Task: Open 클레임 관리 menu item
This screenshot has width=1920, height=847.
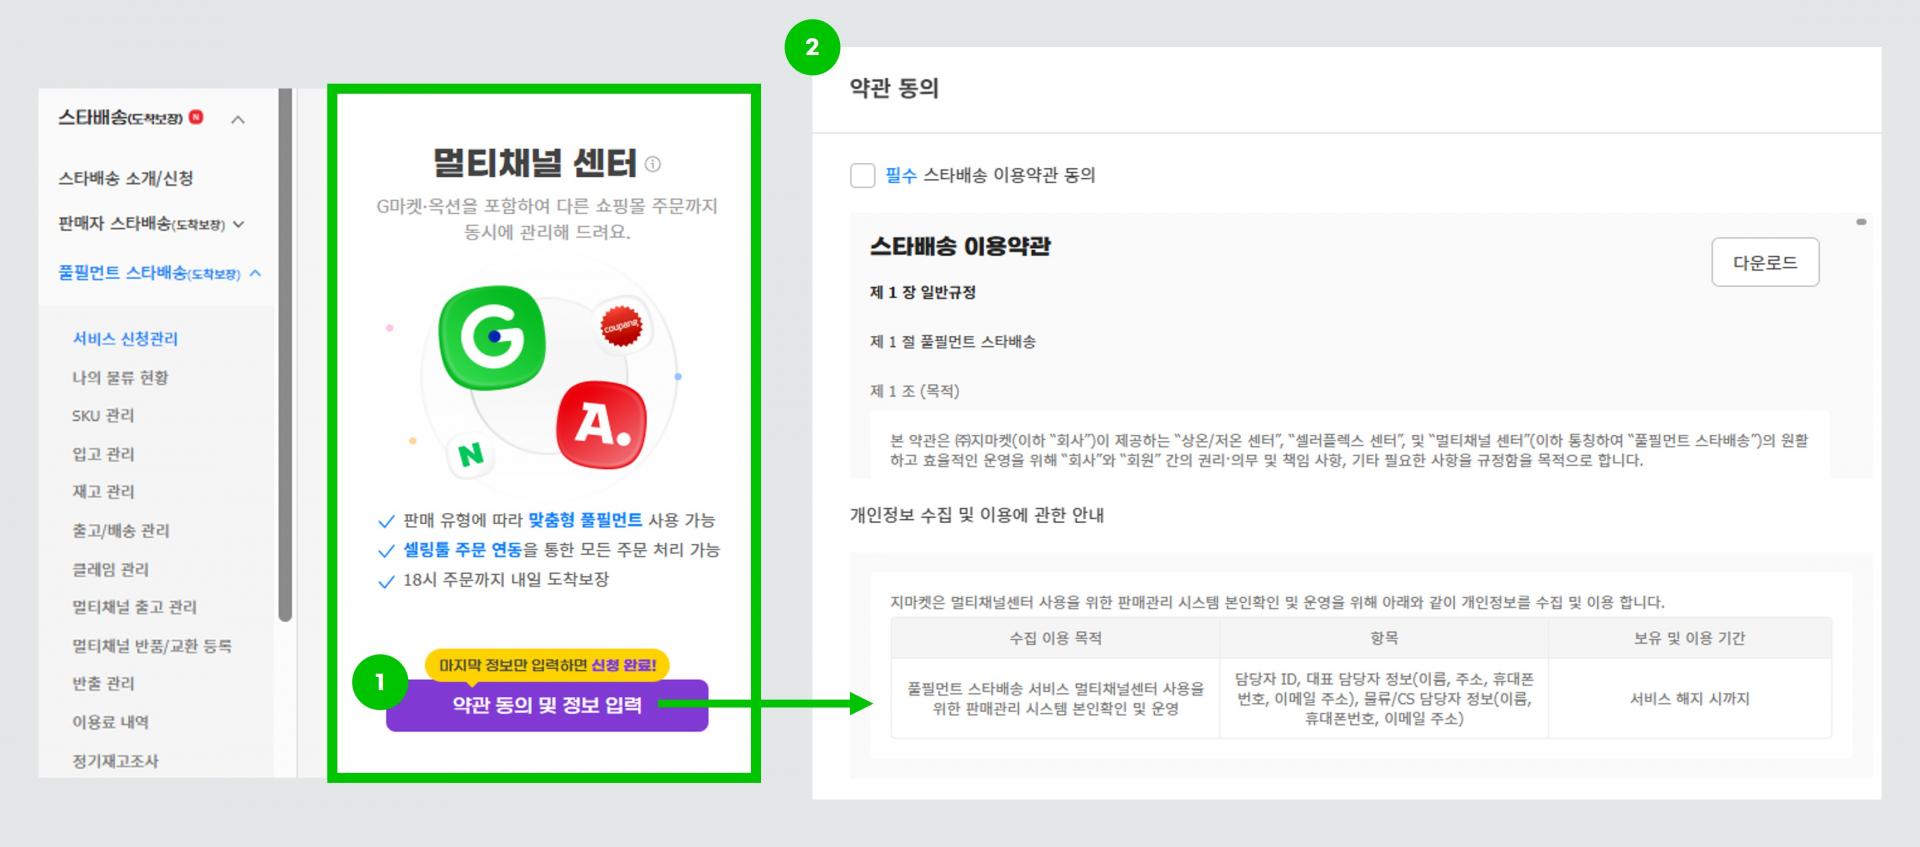Action: point(110,569)
